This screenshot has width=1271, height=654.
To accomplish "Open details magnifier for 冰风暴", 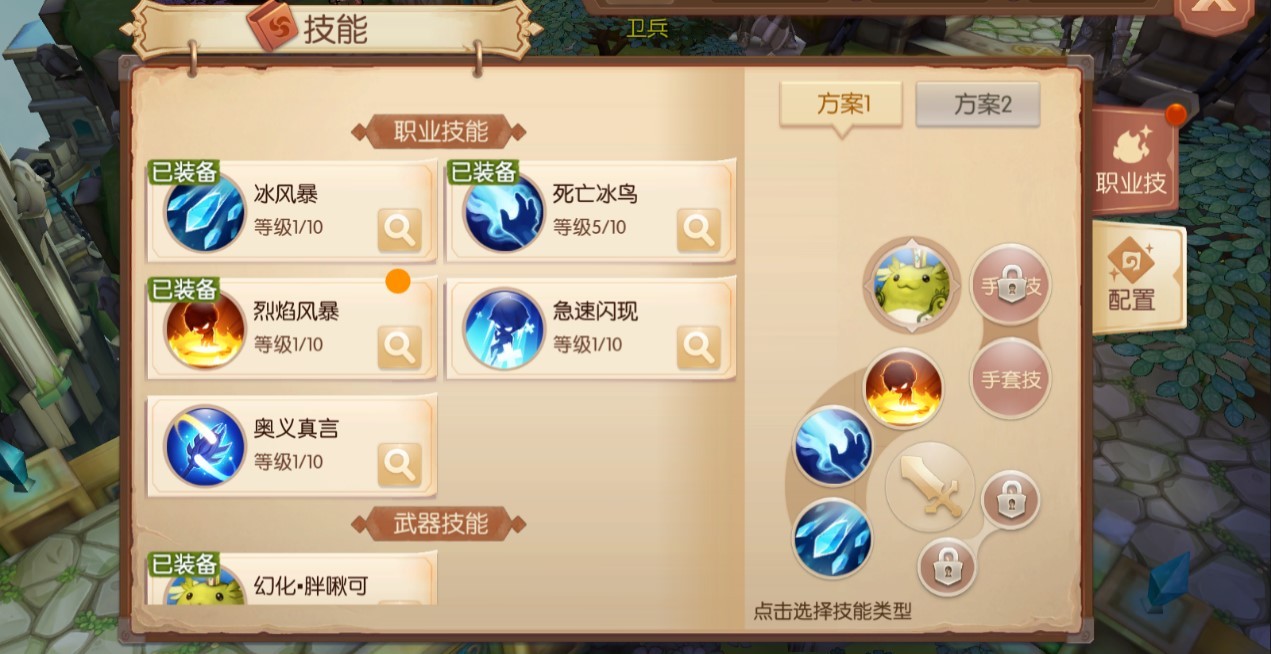I will [x=400, y=230].
